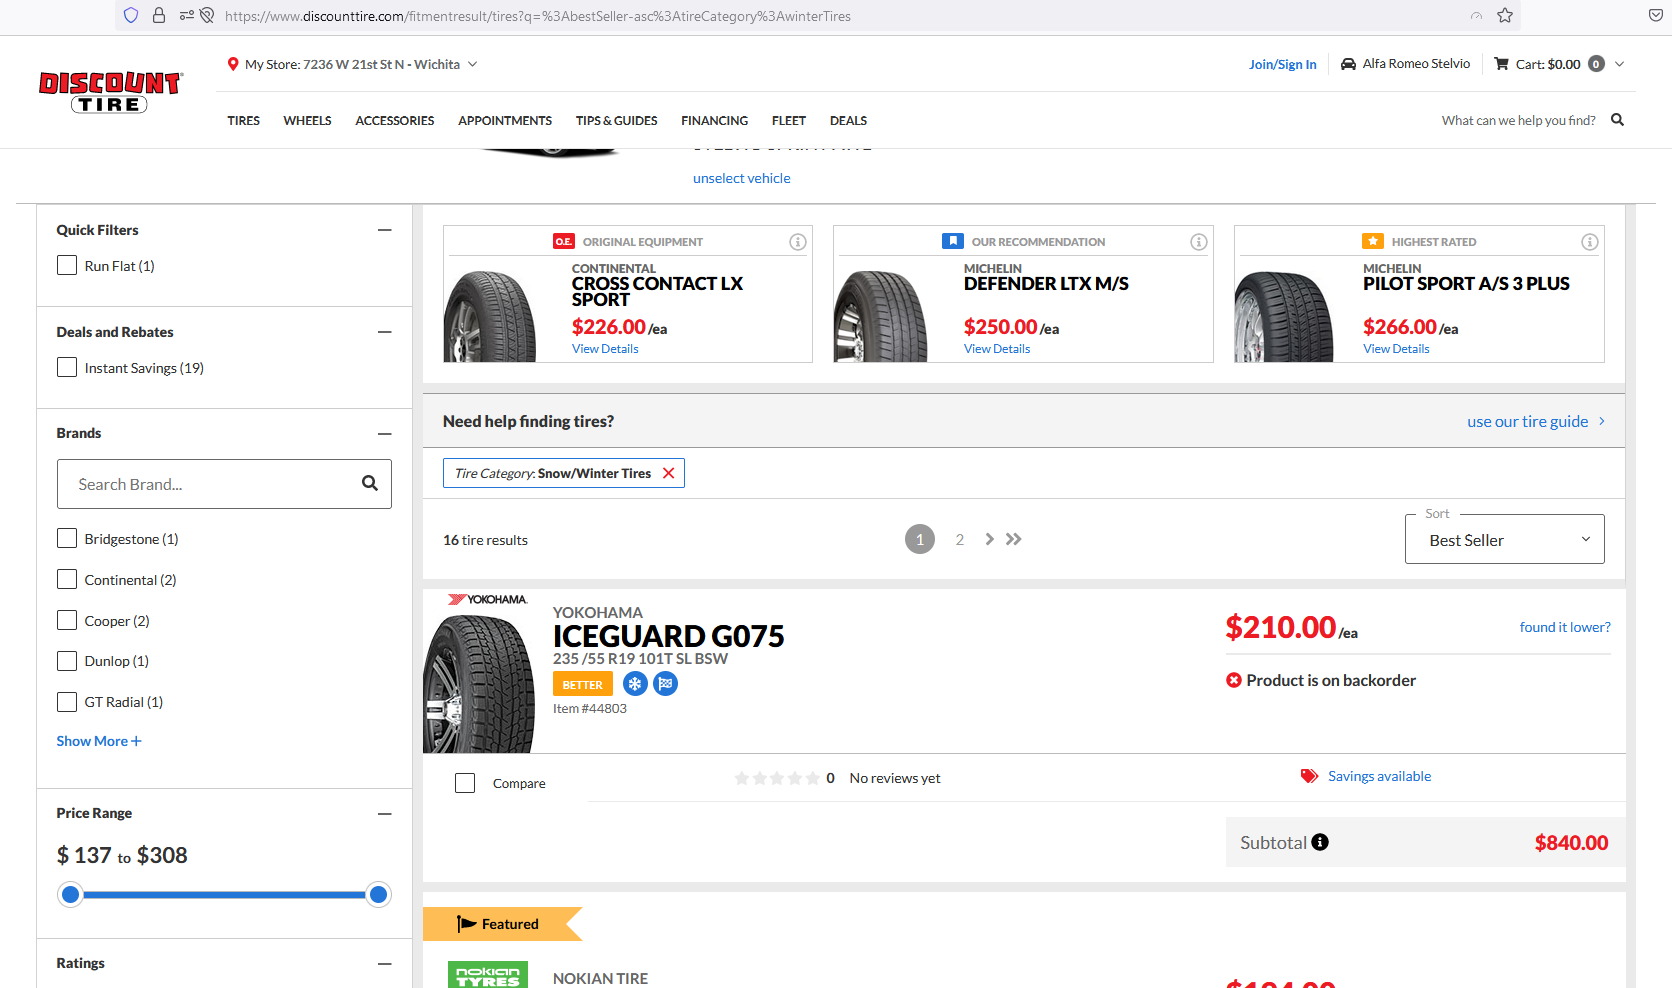Select the Compare checkbox for the Iceguard G075
Image resolution: width=1672 pixels, height=988 pixels.
pos(465,783)
